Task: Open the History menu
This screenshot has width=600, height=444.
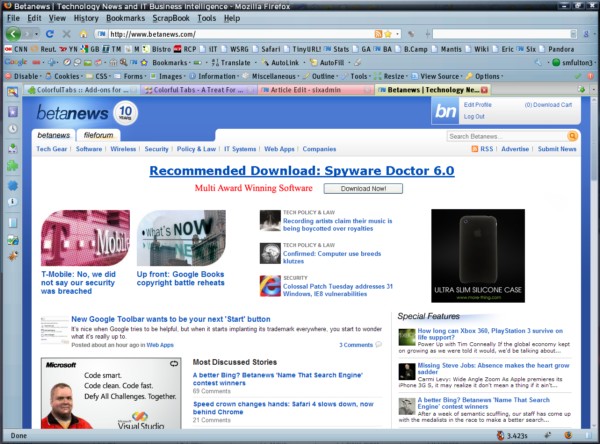Action: point(86,18)
